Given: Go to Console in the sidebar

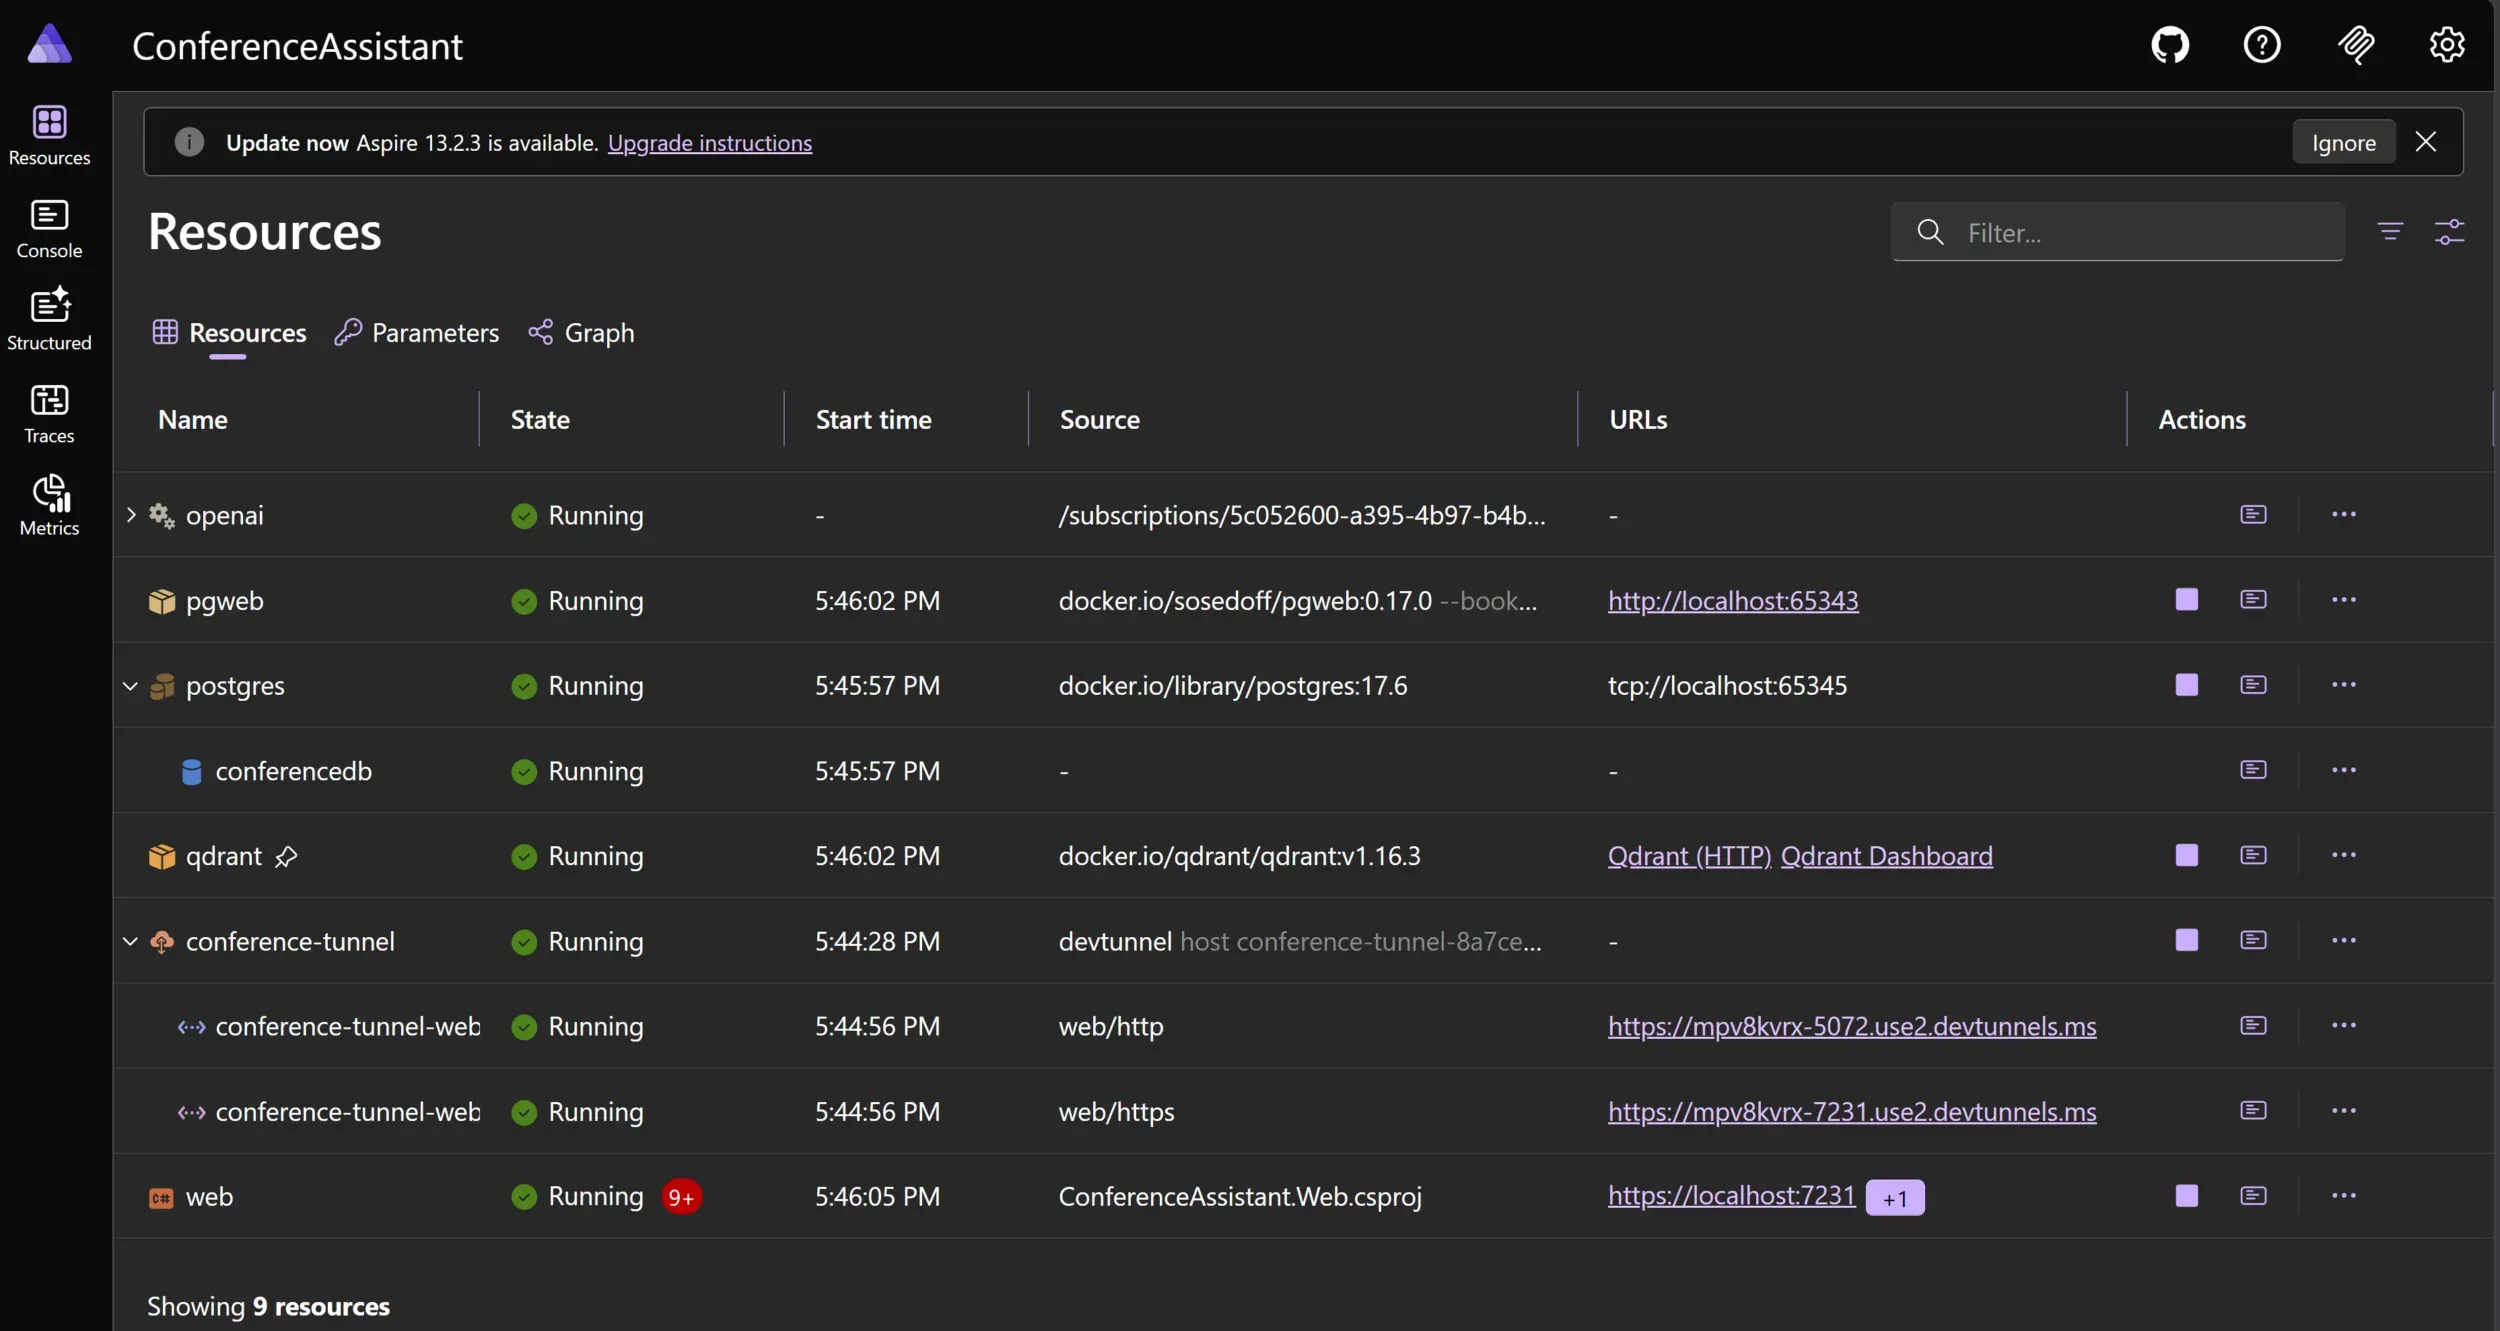Looking at the screenshot, I should click(49, 229).
